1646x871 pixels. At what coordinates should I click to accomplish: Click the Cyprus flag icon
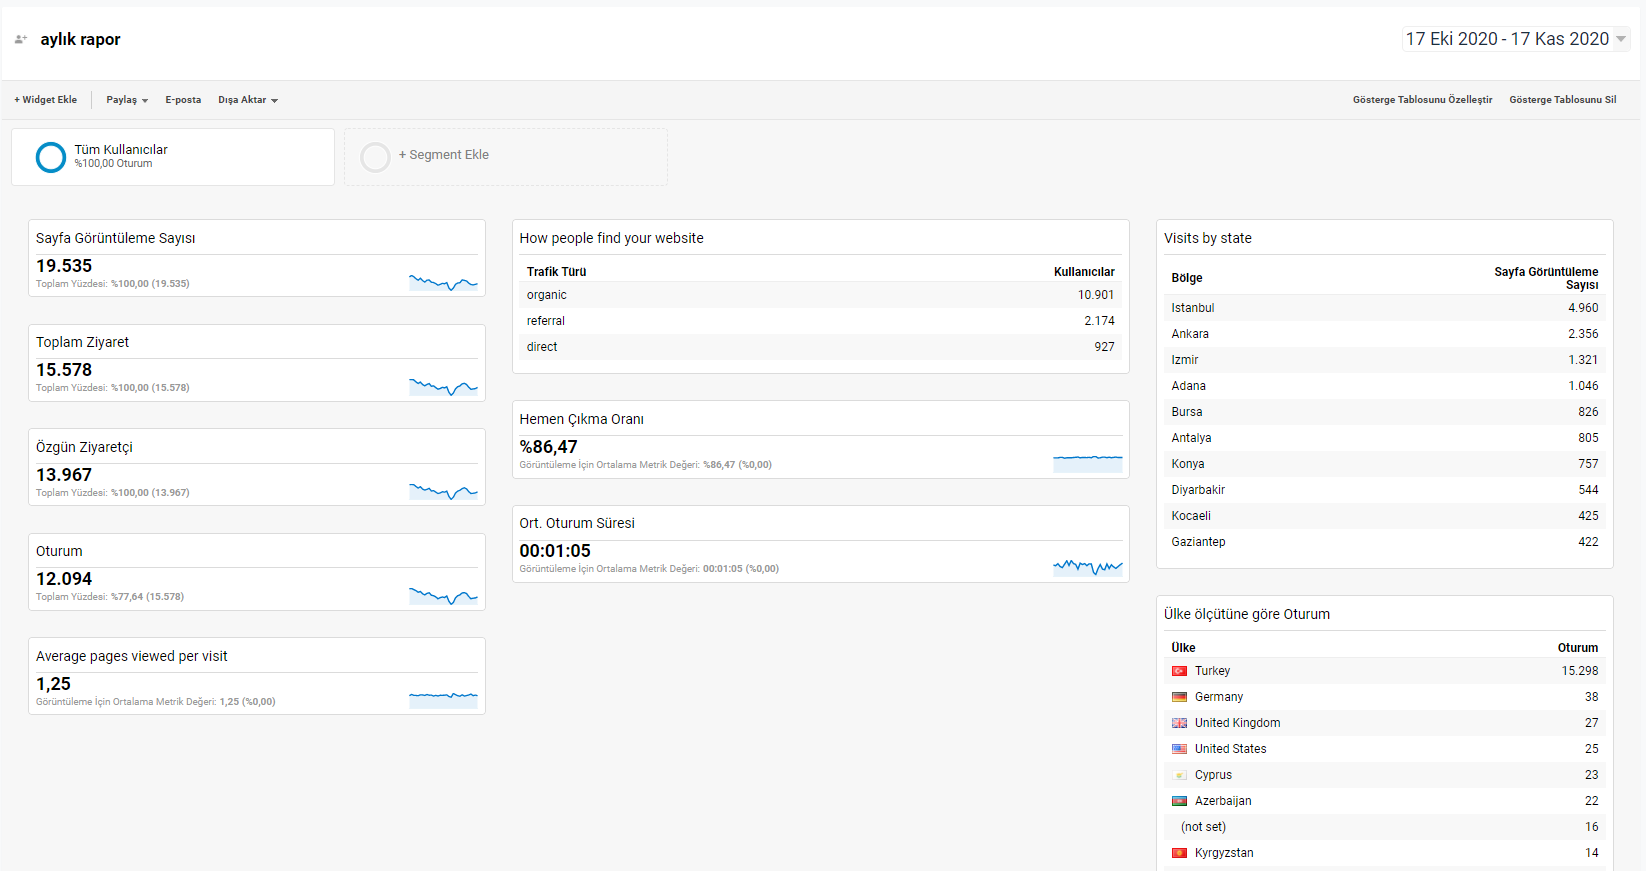[1180, 775]
